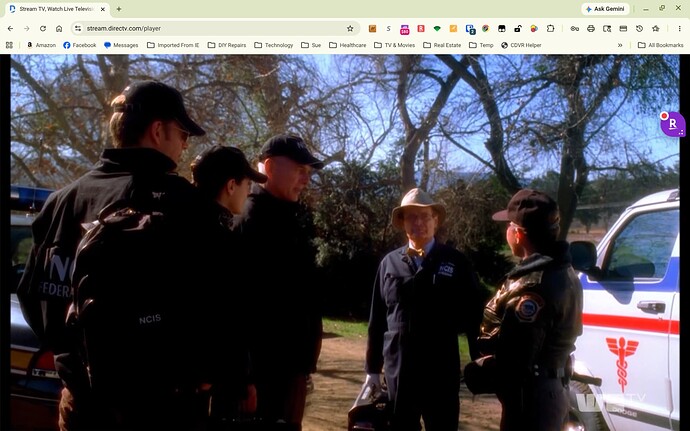Open the browser home page
Viewport: 690px width, 431px height.
tap(59, 29)
